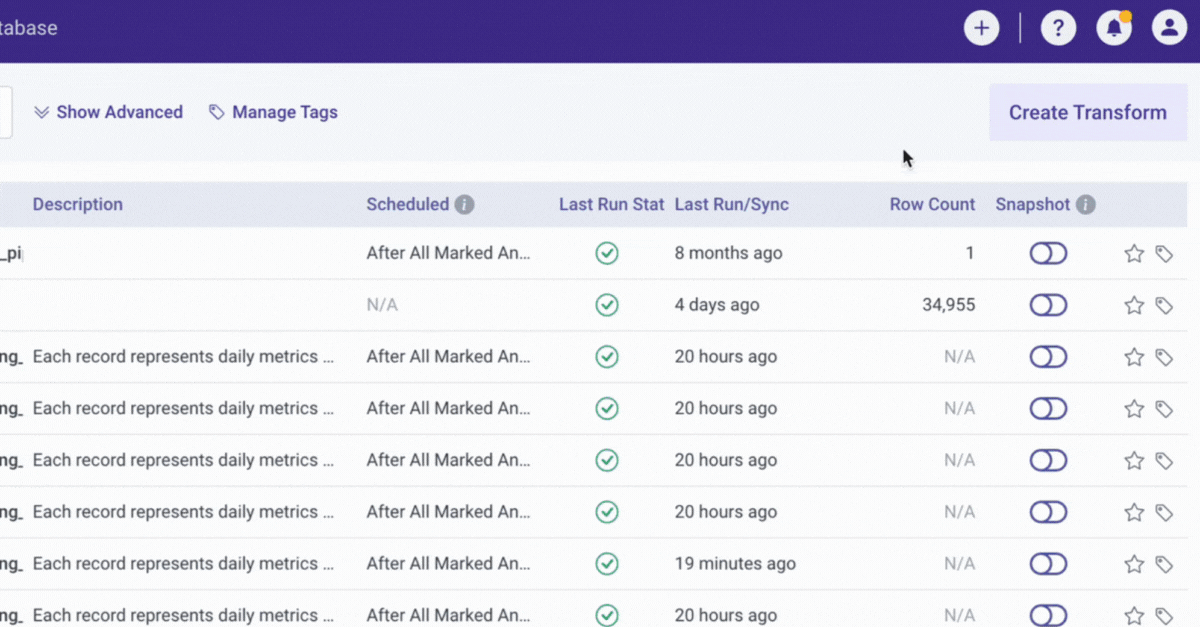Viewport: 1200px width, 627px height.
Task: Toggle snapshot for the 8 months ago row
Action: click(x=1048, y=254)
